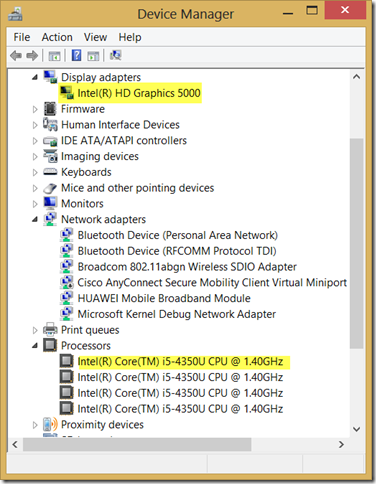376x484 pixels.
Task: Close the Device Manager window
Action: (x=345, y=10)
